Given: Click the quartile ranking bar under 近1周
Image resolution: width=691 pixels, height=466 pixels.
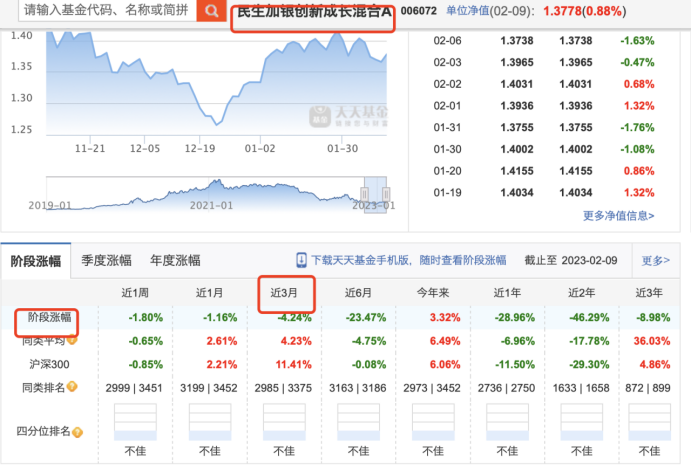Looking at the screenshot, I should 133,422.
